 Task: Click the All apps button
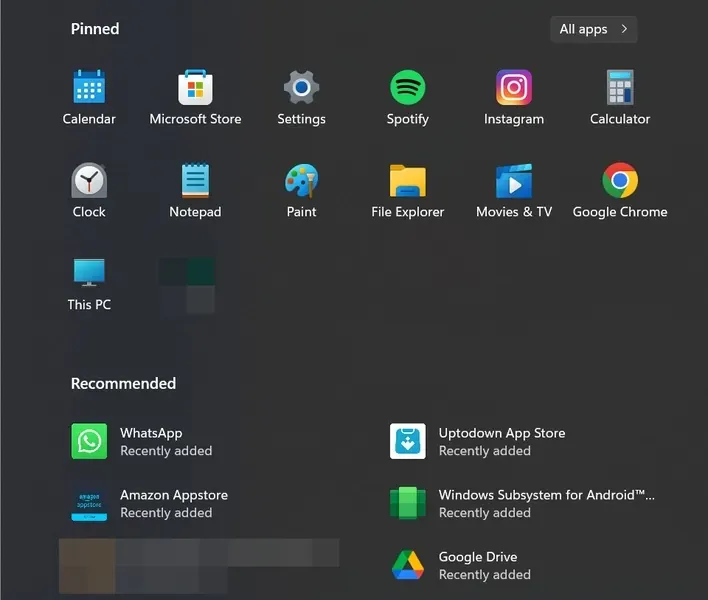(x=593, y=29)
